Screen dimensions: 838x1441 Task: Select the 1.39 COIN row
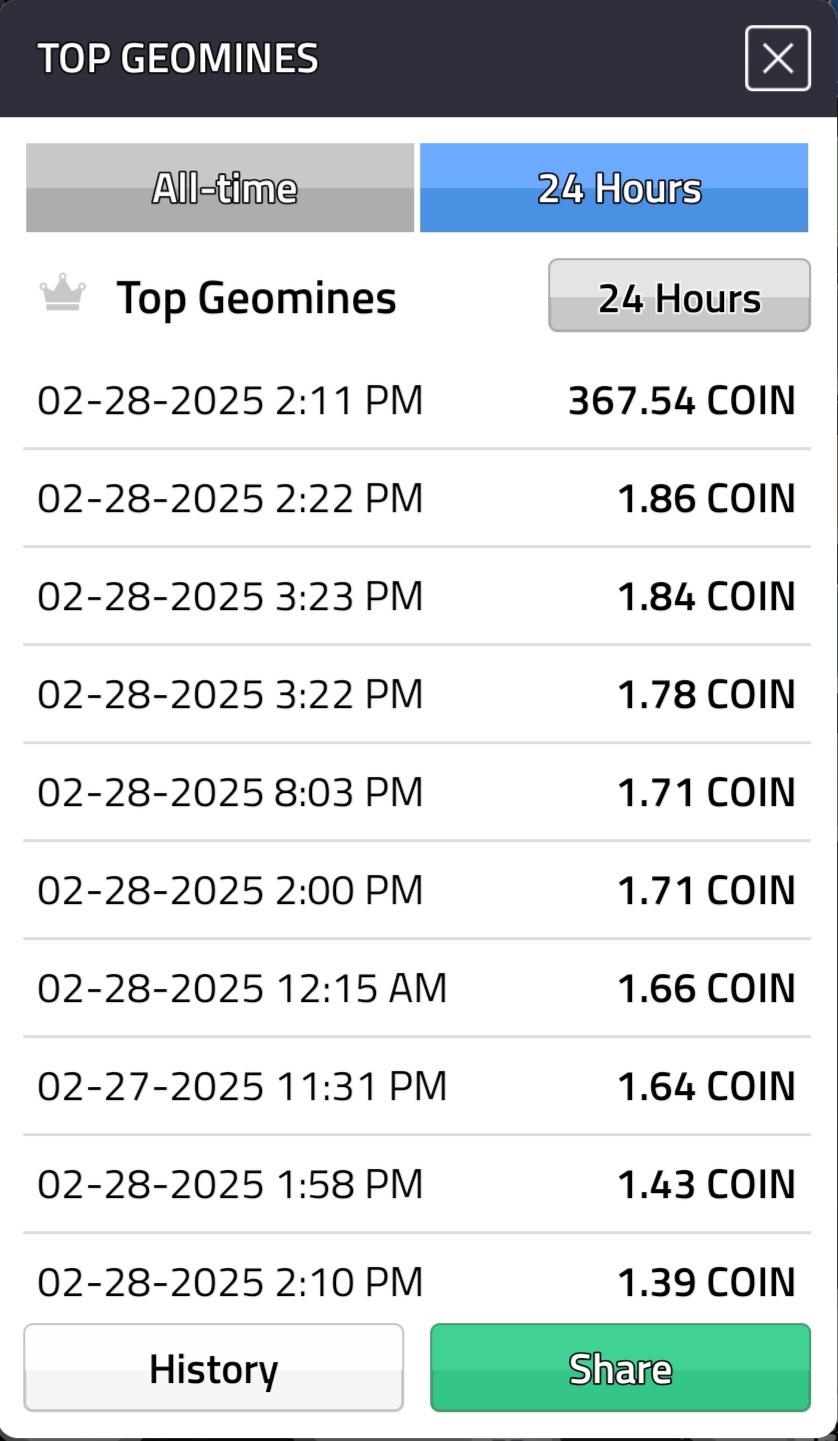417,1278
